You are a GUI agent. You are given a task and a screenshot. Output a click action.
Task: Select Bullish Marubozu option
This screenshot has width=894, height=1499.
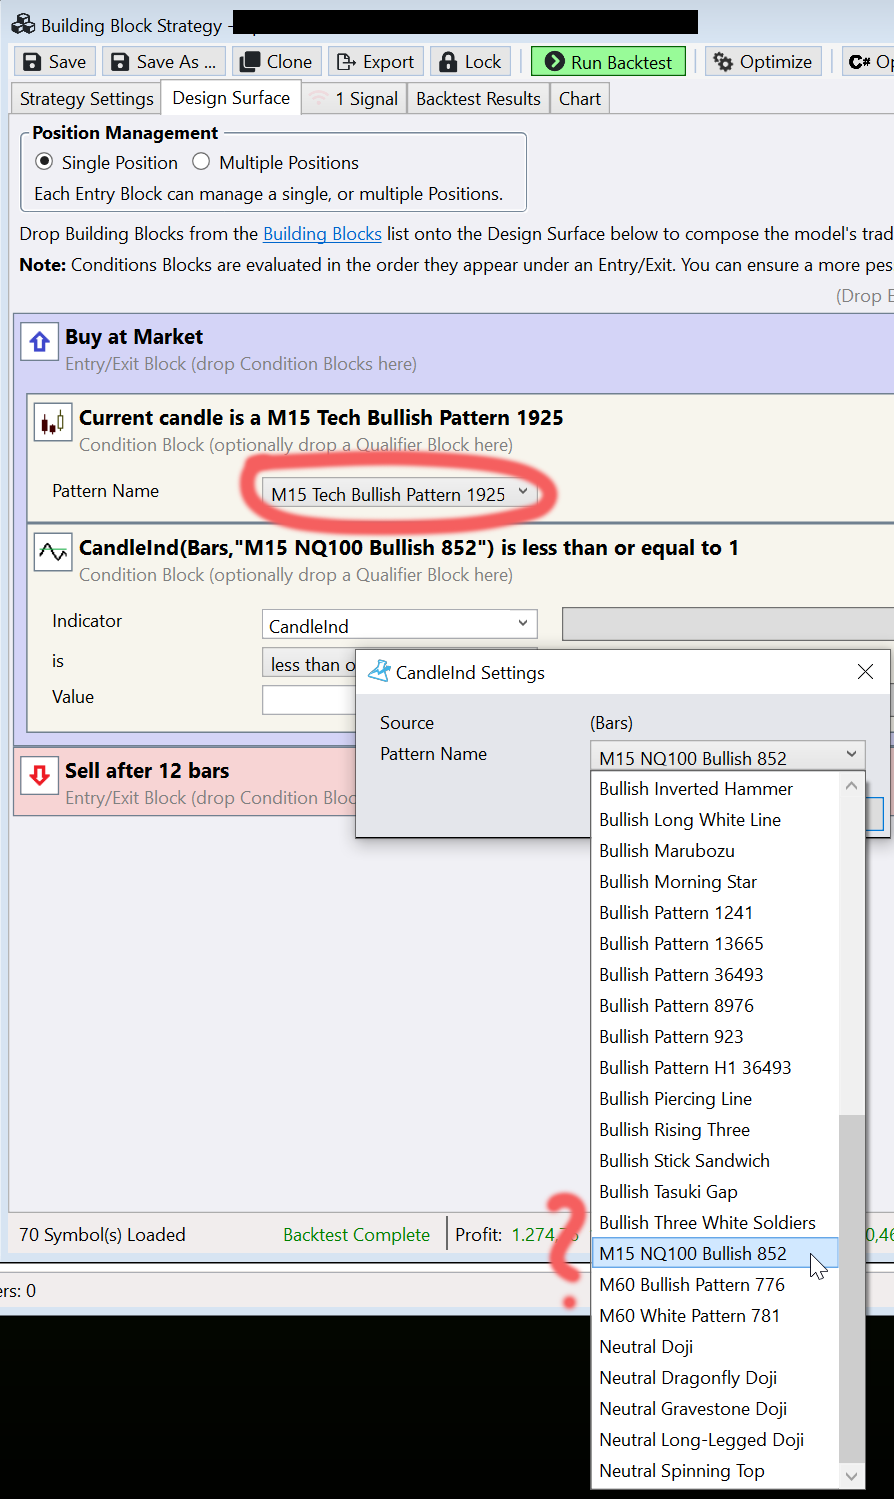click(714, 851)
